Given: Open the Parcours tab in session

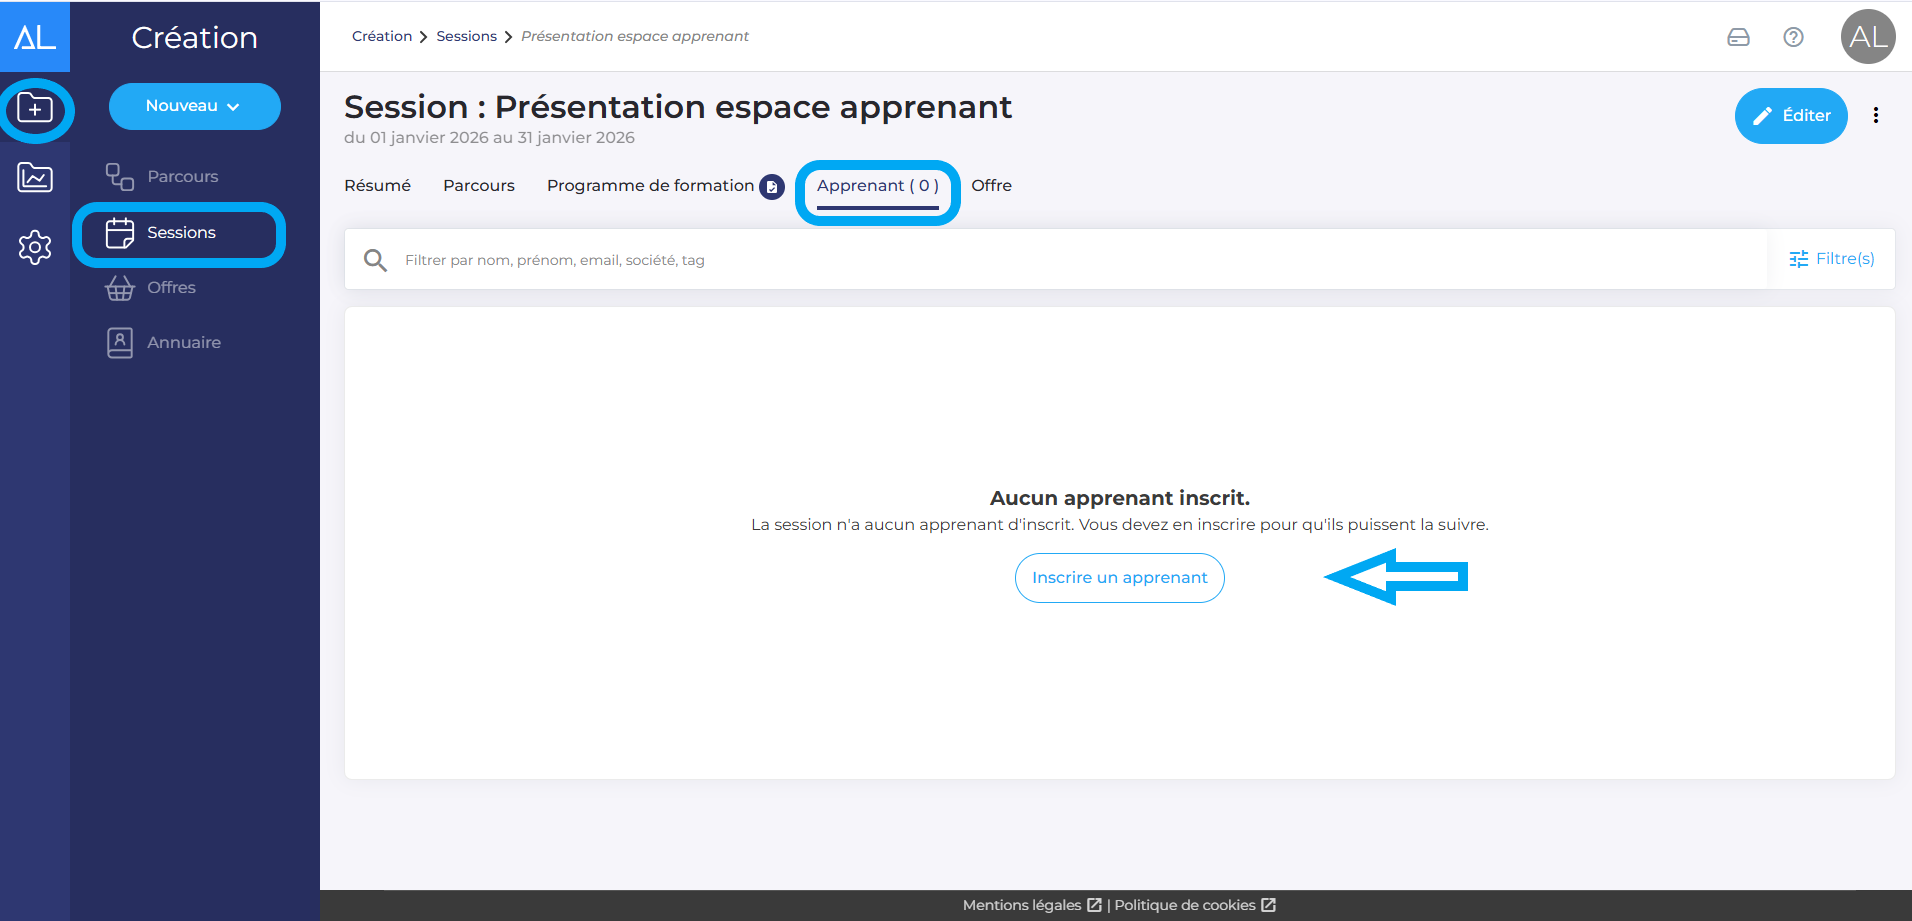Looking at the screenshot, I should 478,186.
